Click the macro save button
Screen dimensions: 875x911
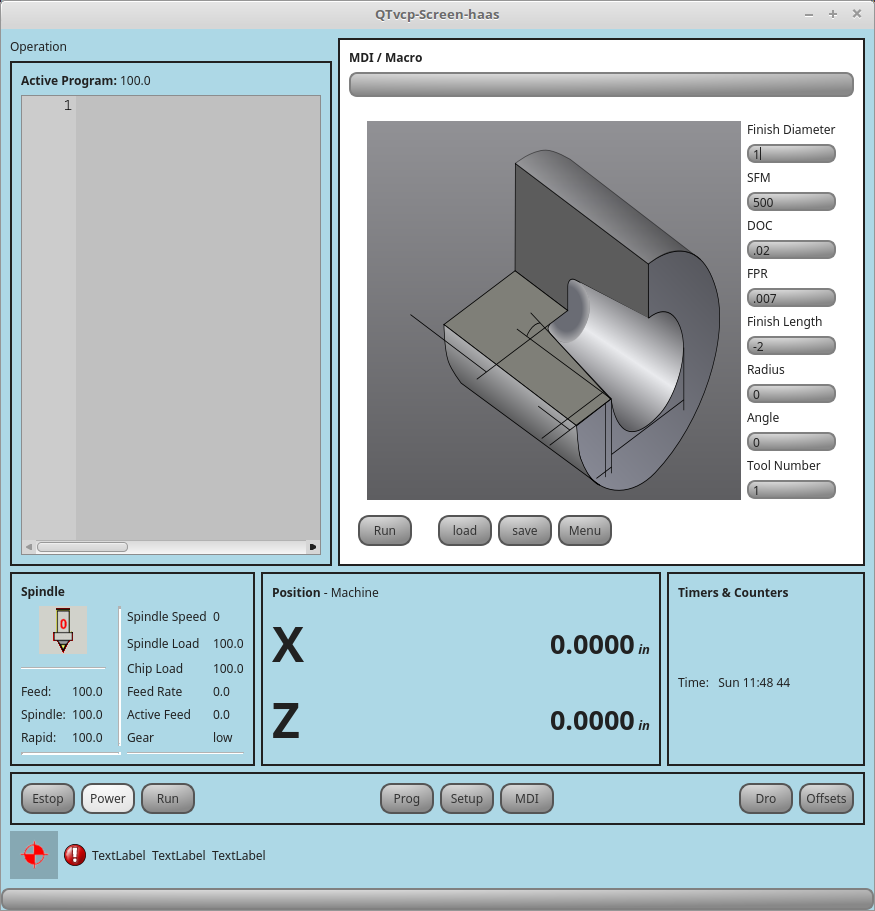pos(525,530)
